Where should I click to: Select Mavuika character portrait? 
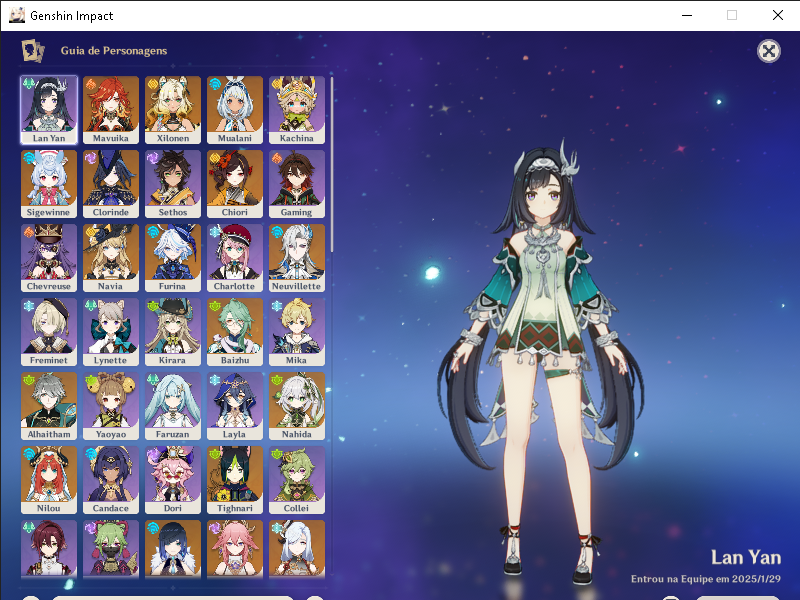tap(111, 109)
